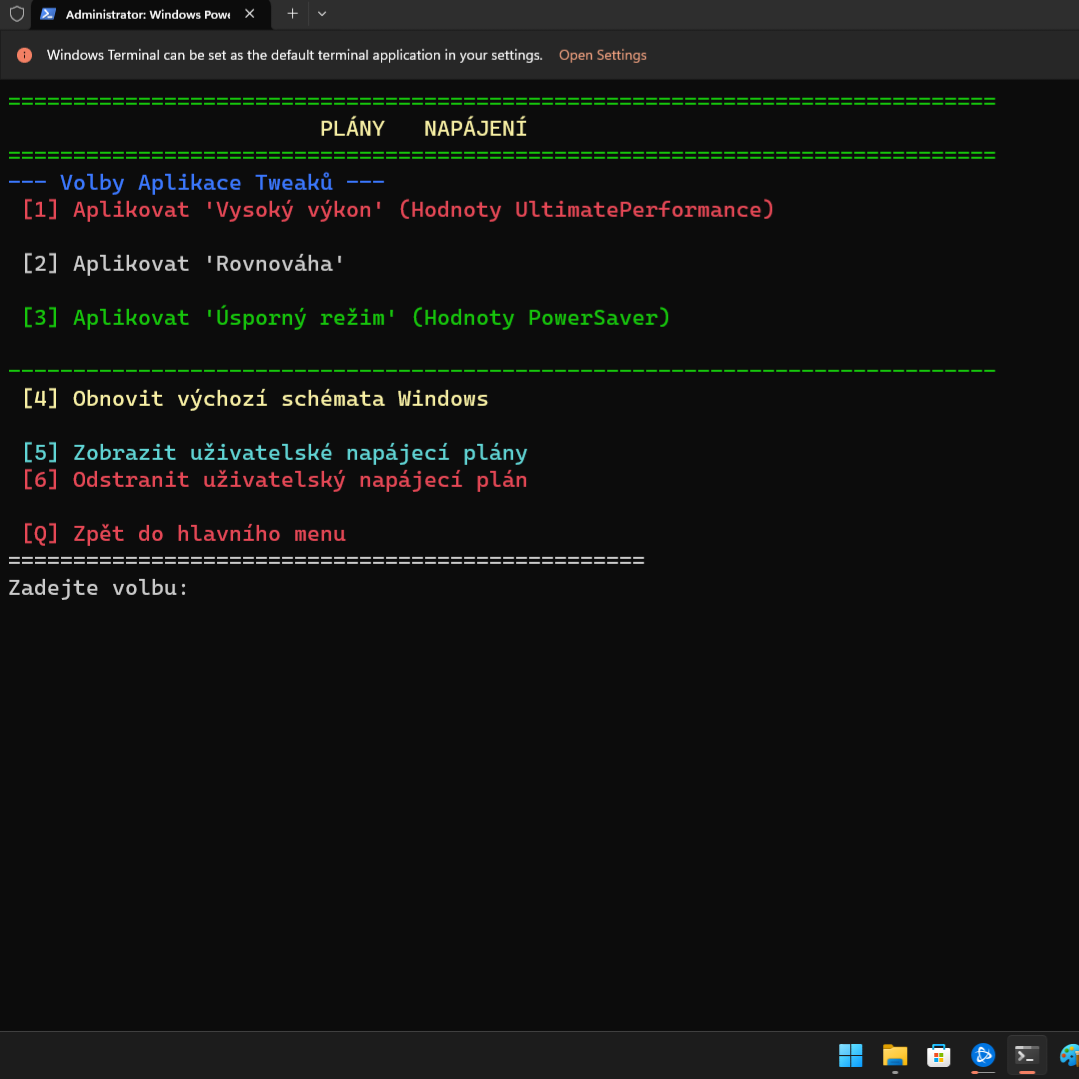Launch File Explorer from the taskbar

[894, 1055]
